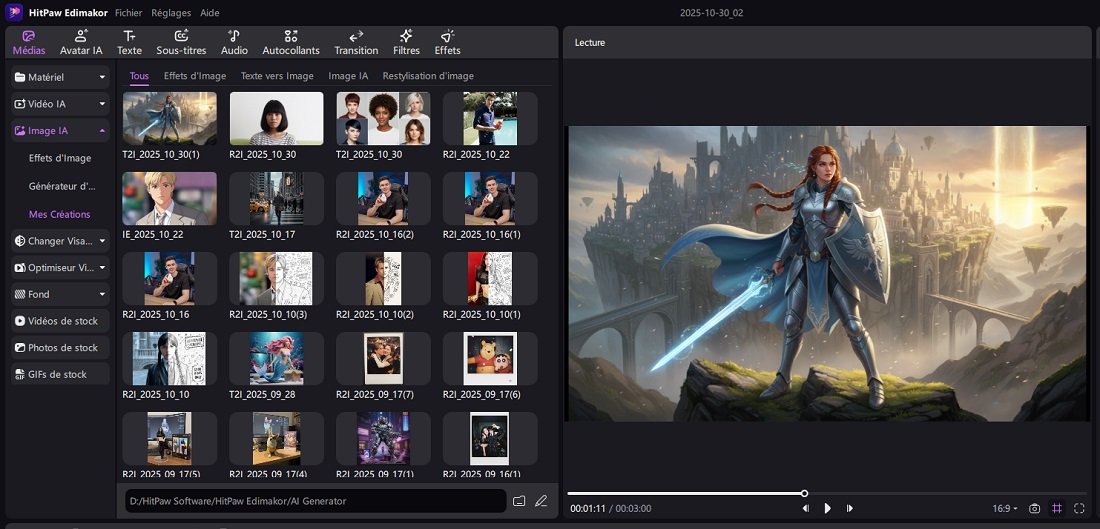Open the Autocollants stickers panel
1100x529 pixels.
click(291, 42)
